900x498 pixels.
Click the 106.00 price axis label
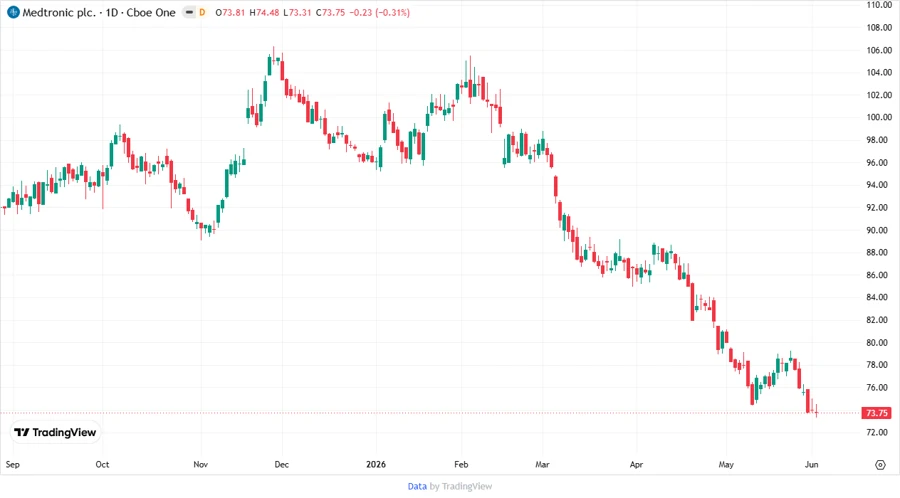pos(879,50)
